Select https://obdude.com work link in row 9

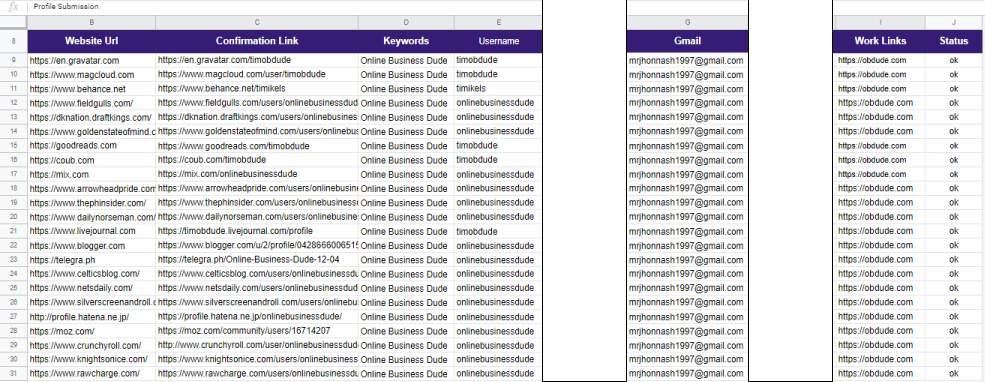[879, 60]
